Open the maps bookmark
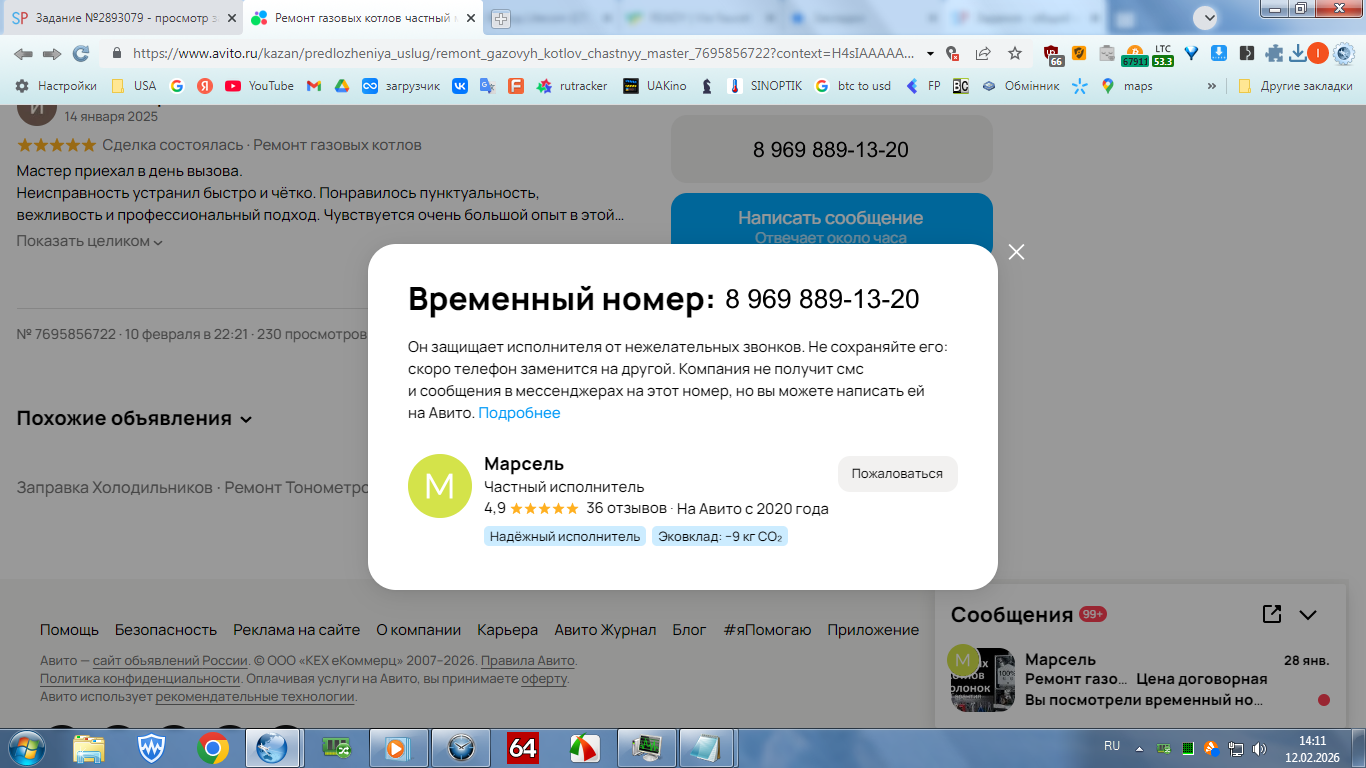 (1127, 86)
